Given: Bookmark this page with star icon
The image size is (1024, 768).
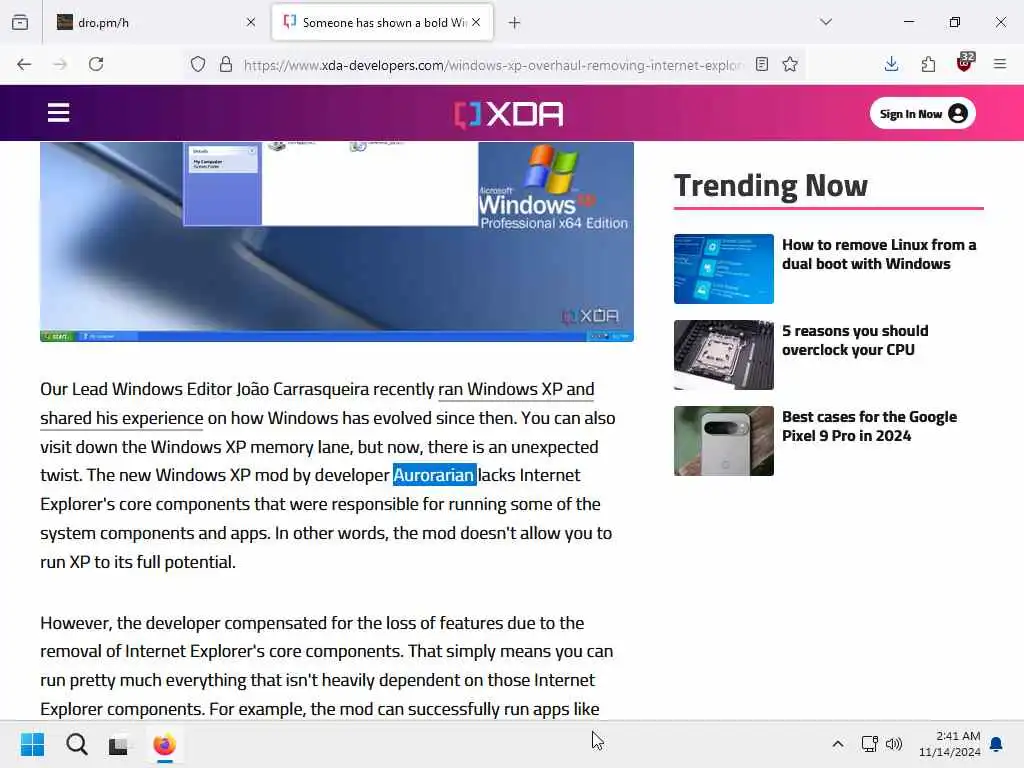Looking at the screenshot, I should pos(790,64).
